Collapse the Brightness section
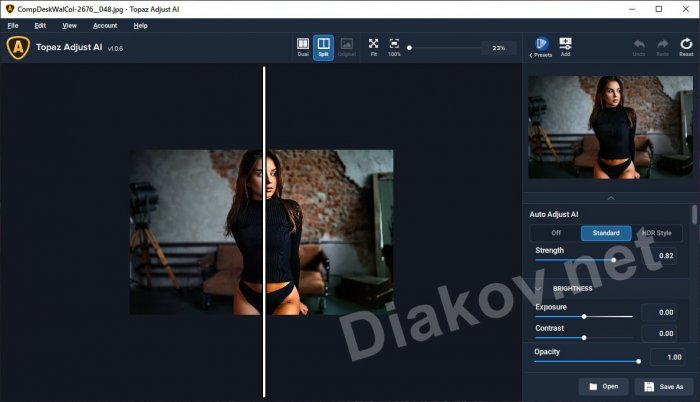The height and width of the screenshot is (402, 700). (x=538, y=288)
